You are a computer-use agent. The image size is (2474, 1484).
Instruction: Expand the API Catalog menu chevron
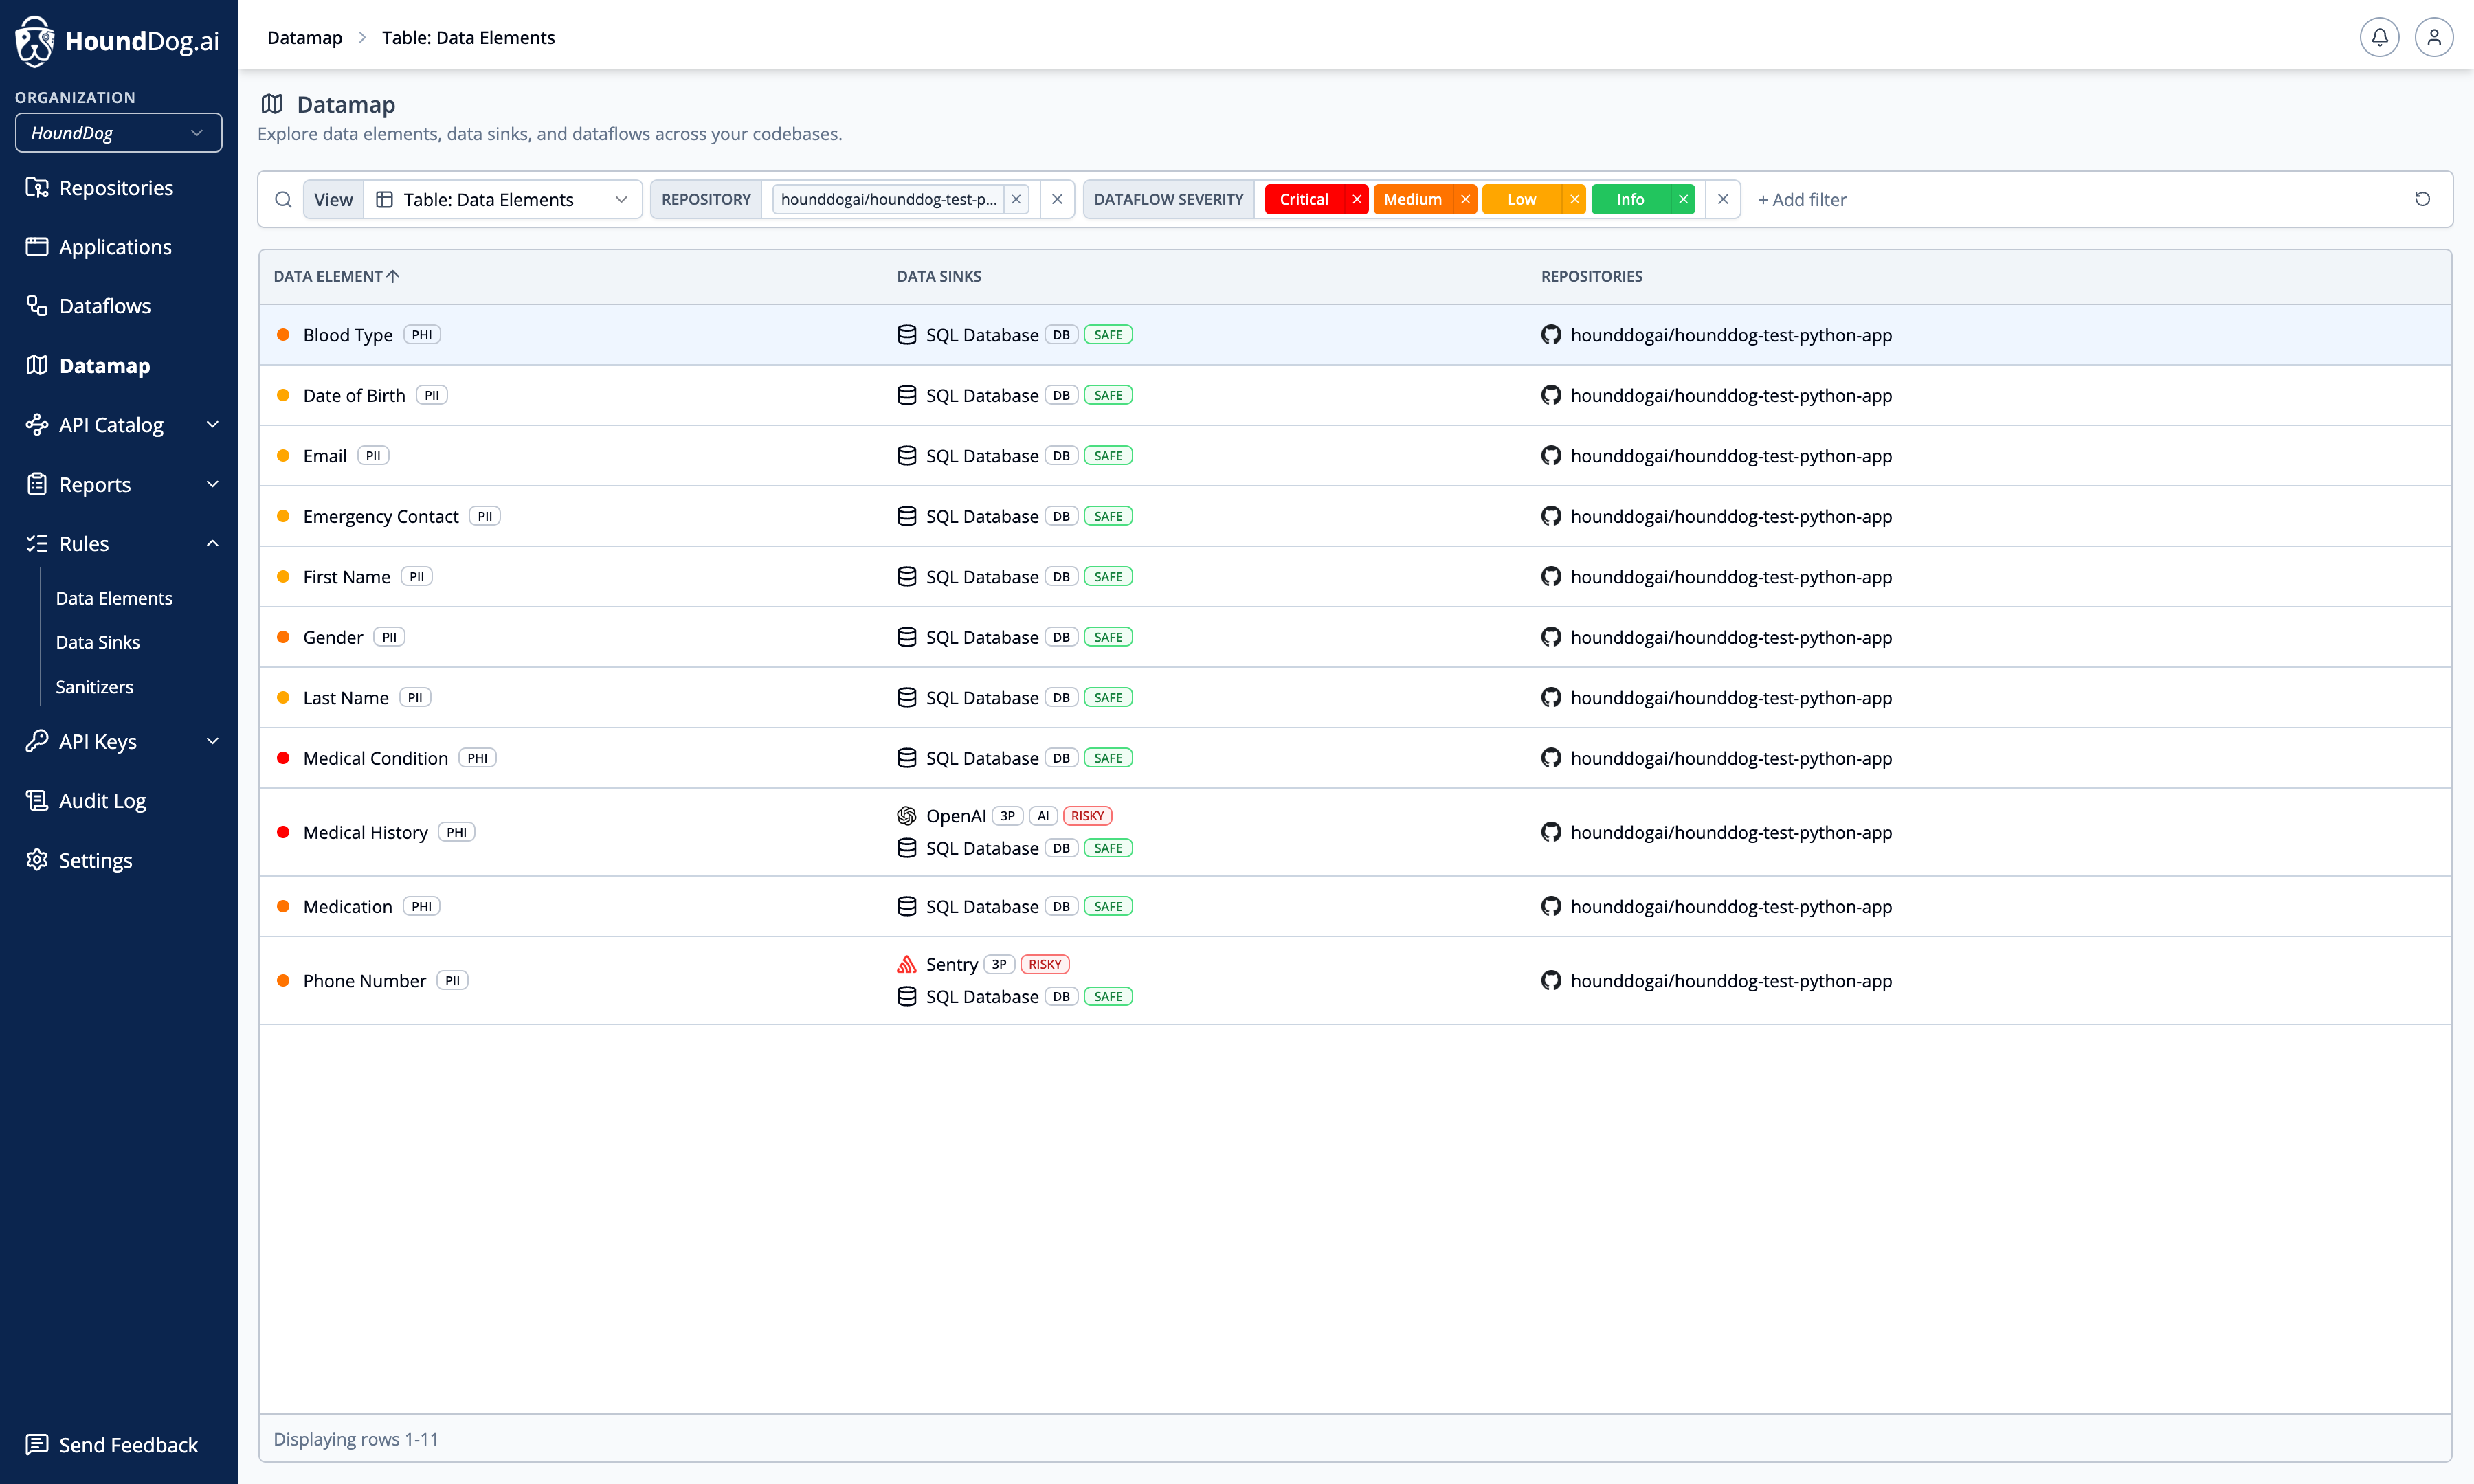212,425
